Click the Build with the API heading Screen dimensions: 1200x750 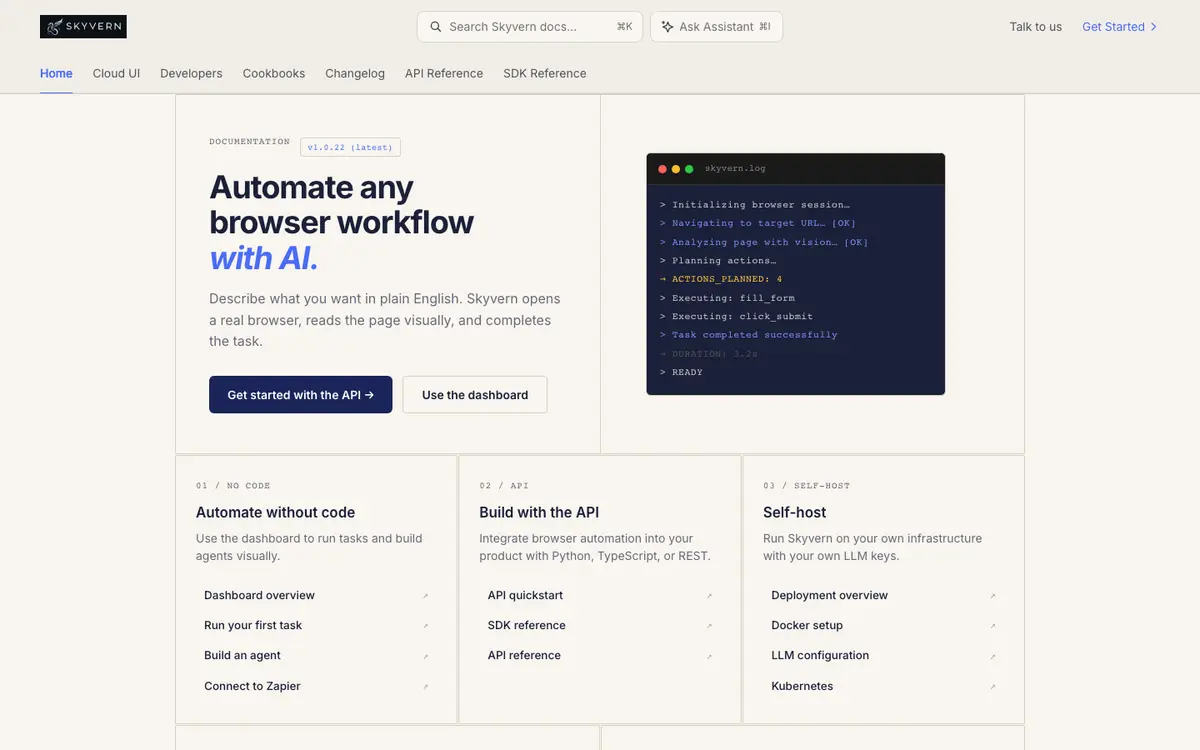tap(539, 512)
